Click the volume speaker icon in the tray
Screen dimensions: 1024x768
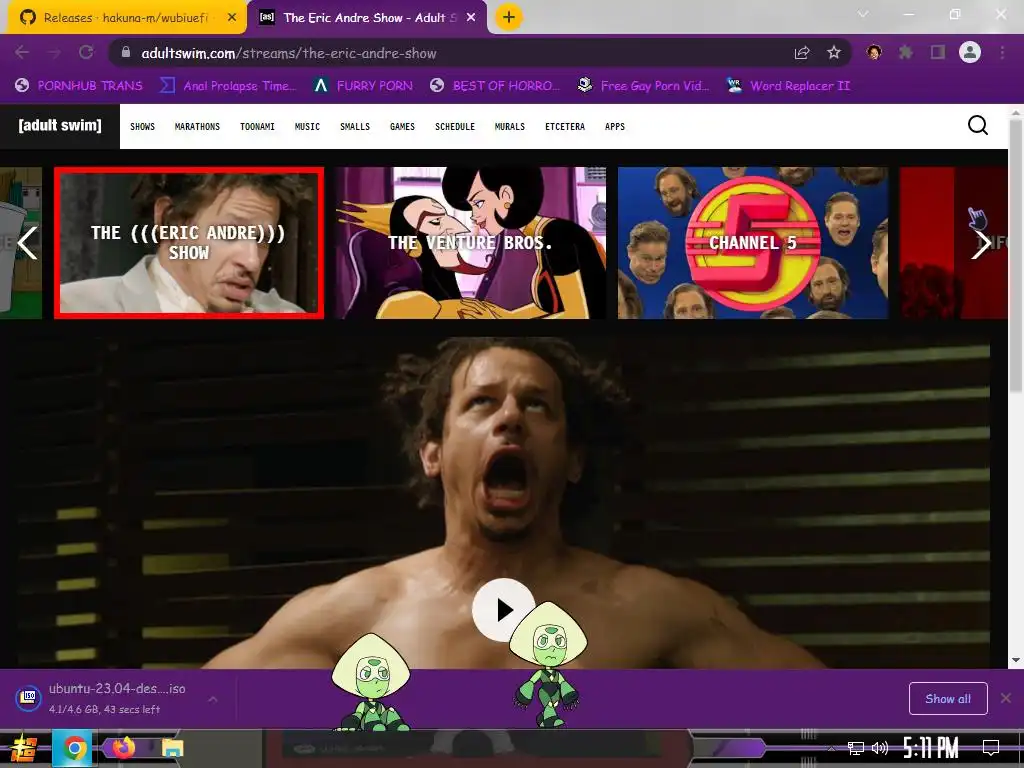pyautogui.click(x=880, y=748)
